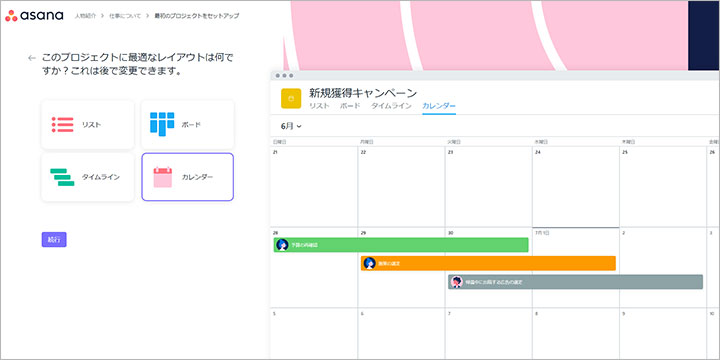Screen dimensions: 720x360
Task: Click the avatar on the green task
Action: (x=282, y=245)
